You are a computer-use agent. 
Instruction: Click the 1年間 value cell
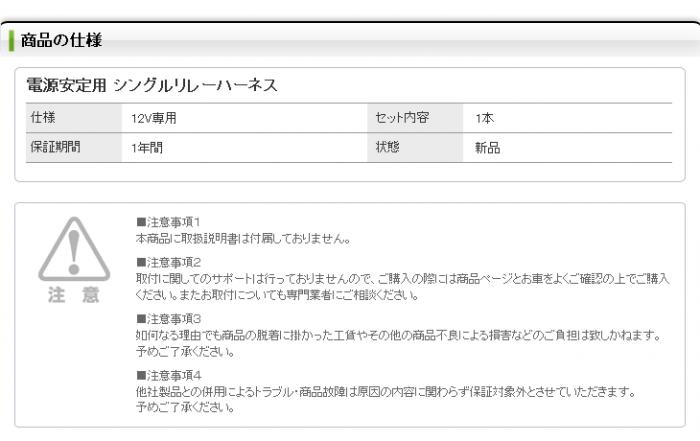[244, 148]
